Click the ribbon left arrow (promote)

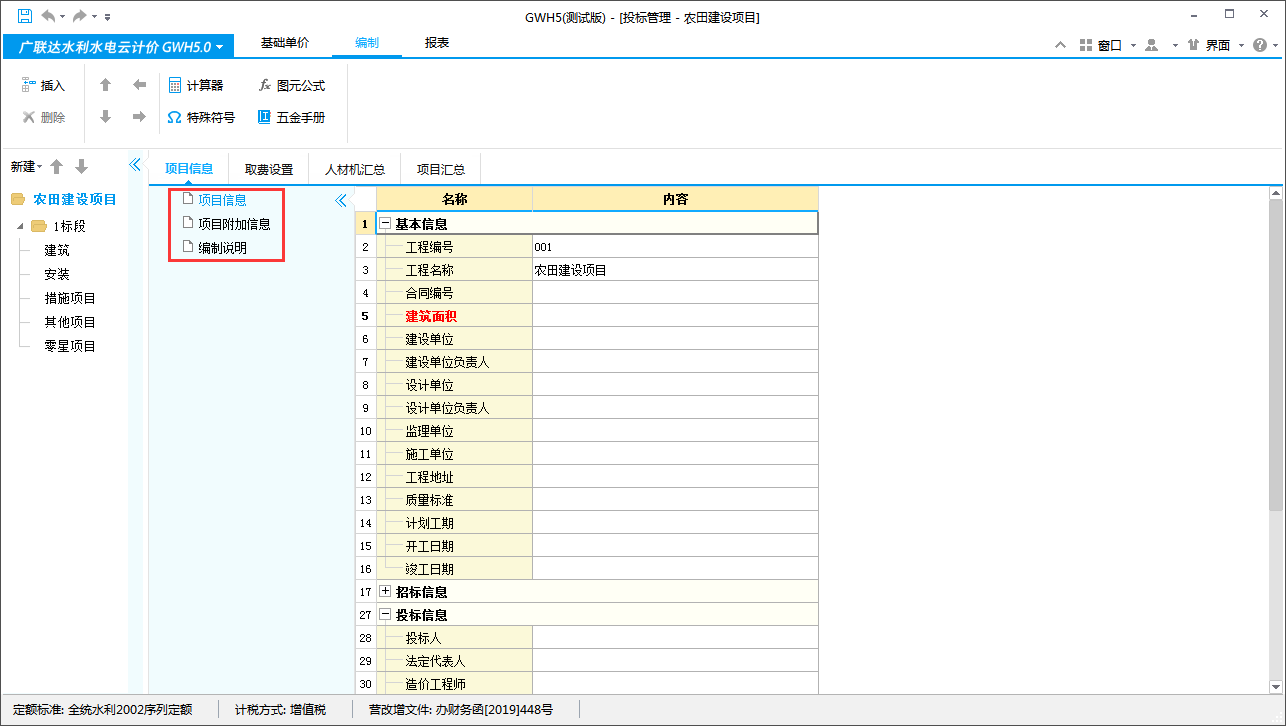139,85
